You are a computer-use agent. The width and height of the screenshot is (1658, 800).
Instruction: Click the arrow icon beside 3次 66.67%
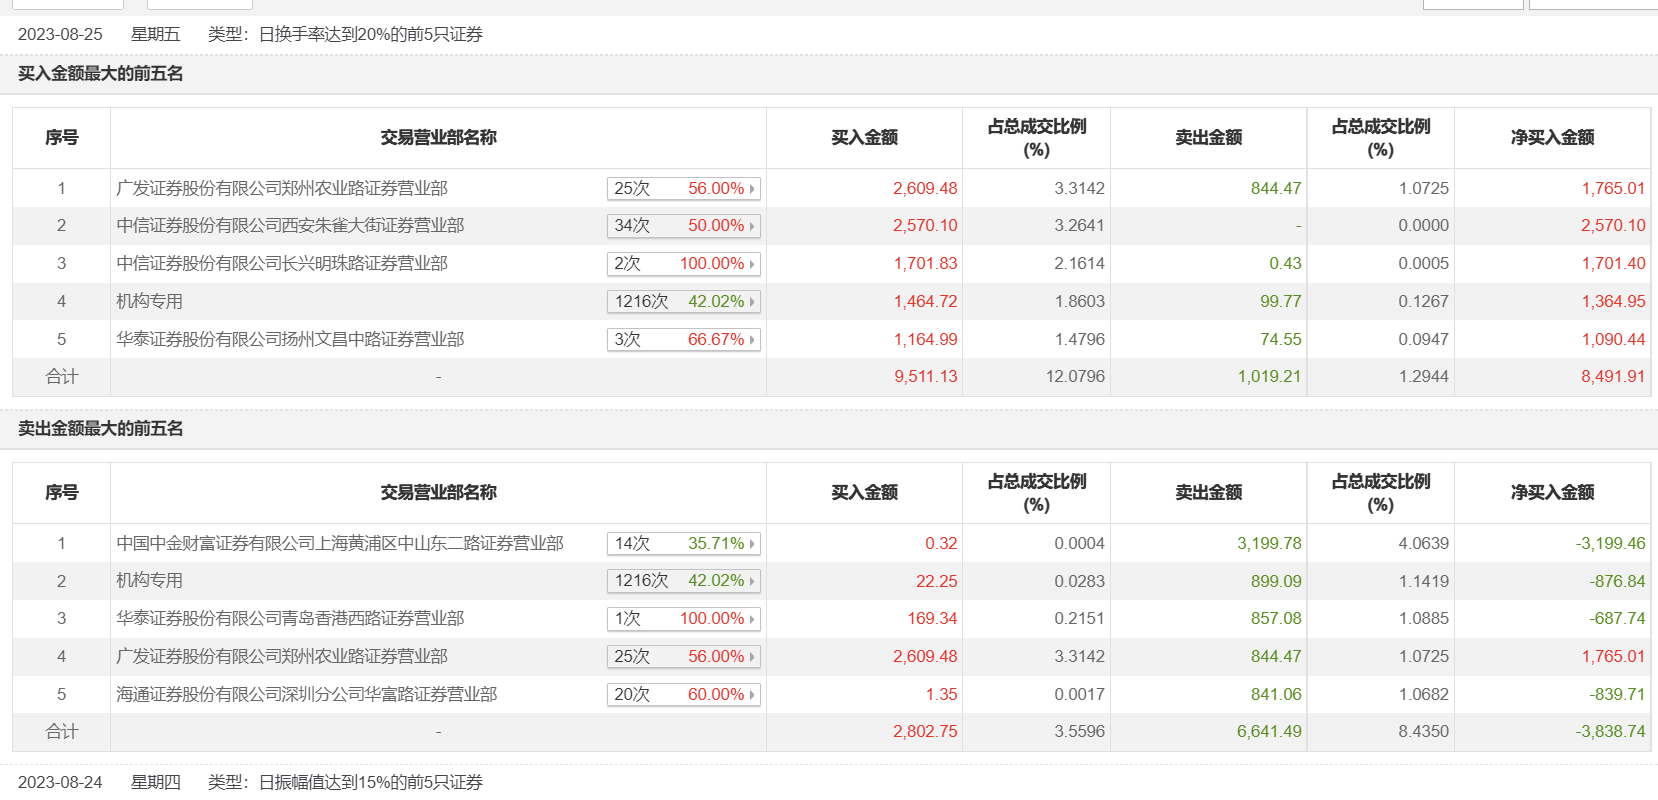(752, 340)
